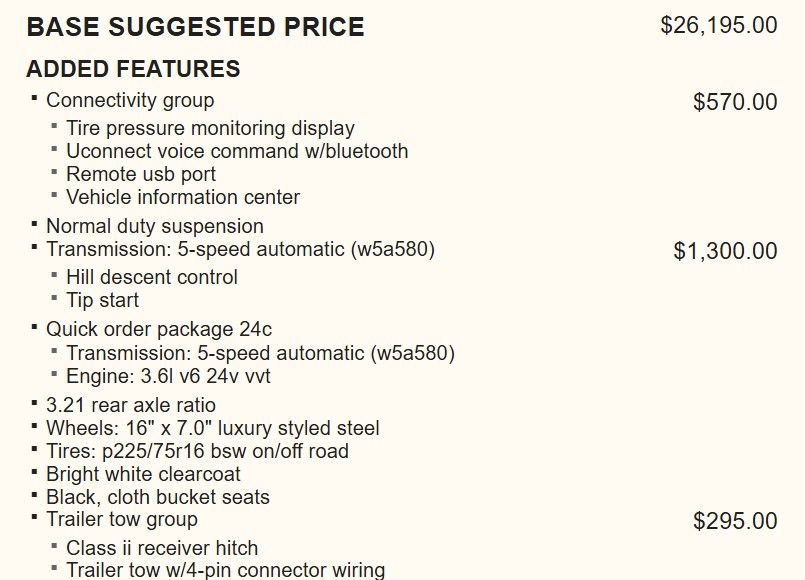The height and width of the screenshot is (580, 805).
Task: Click Quick order package 24c
Action: point(159,329)
